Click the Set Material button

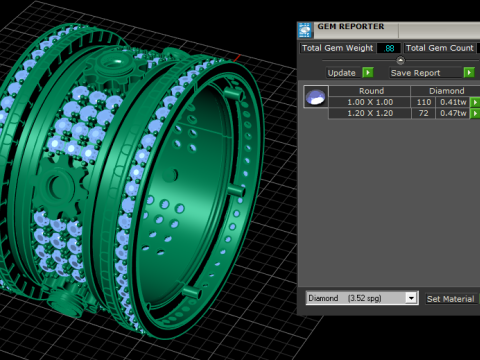point(450,299)
